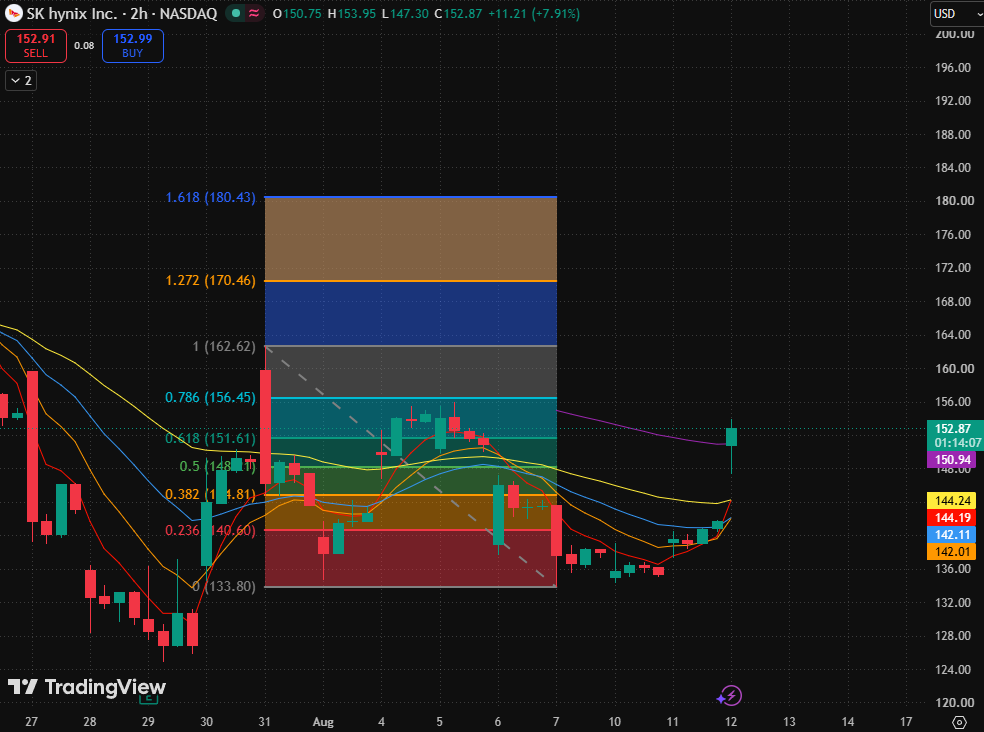Click the brown 1.272–1.618 Fibonacci zone

pos(410,239)
